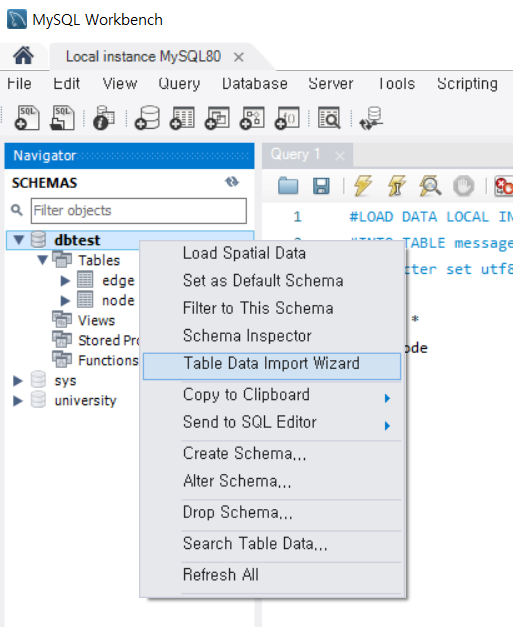Switch to Local instance MySQL80 tab
Screen dimensions: 513x627
[x=143, y=57]
